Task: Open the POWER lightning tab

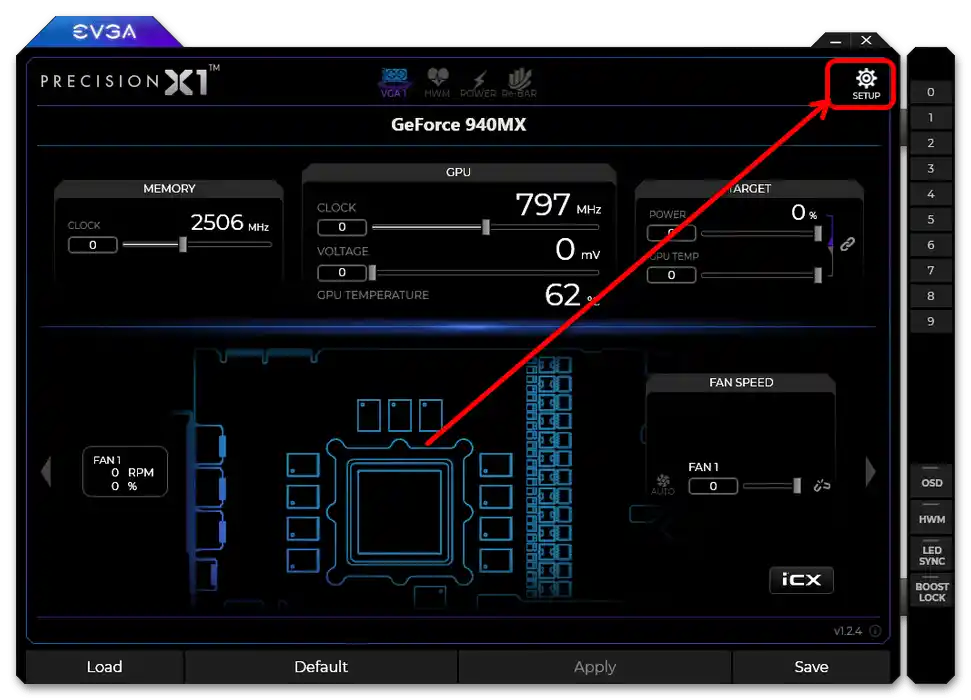Action: coord(478,83)
